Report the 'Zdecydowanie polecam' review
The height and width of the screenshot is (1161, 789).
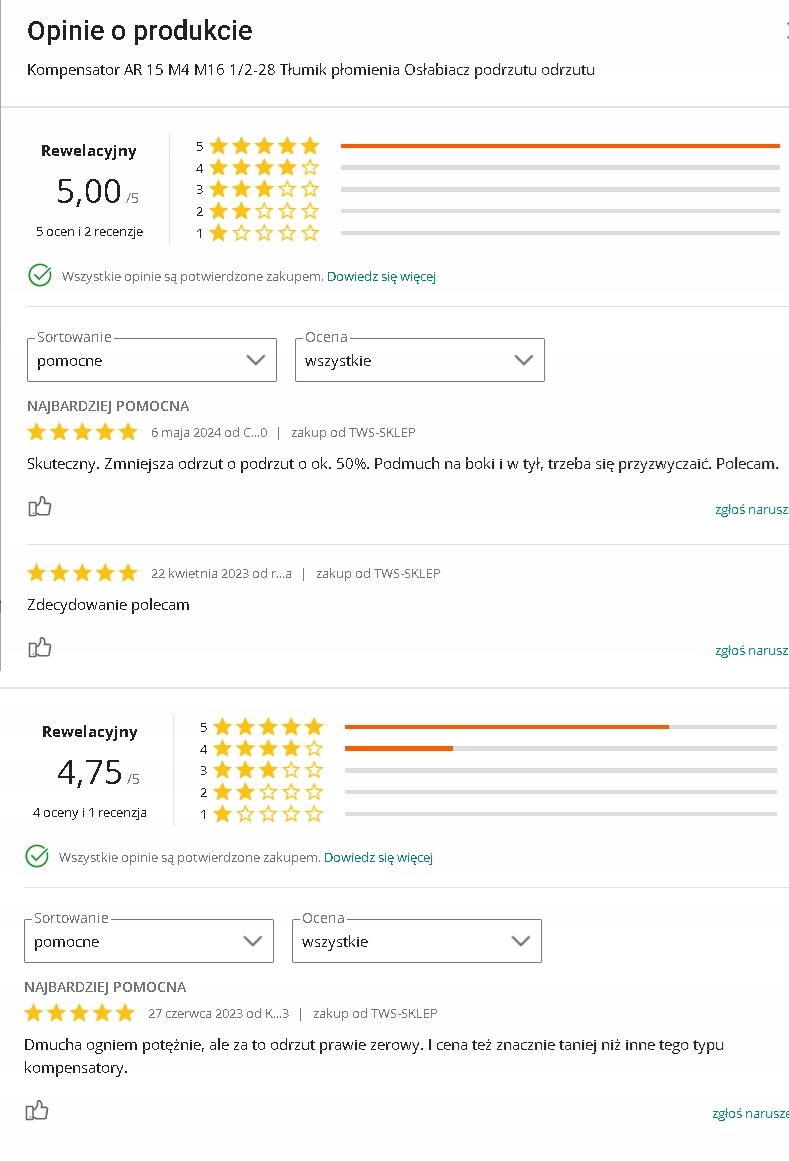pyautogui.click(x=751, y=650)
